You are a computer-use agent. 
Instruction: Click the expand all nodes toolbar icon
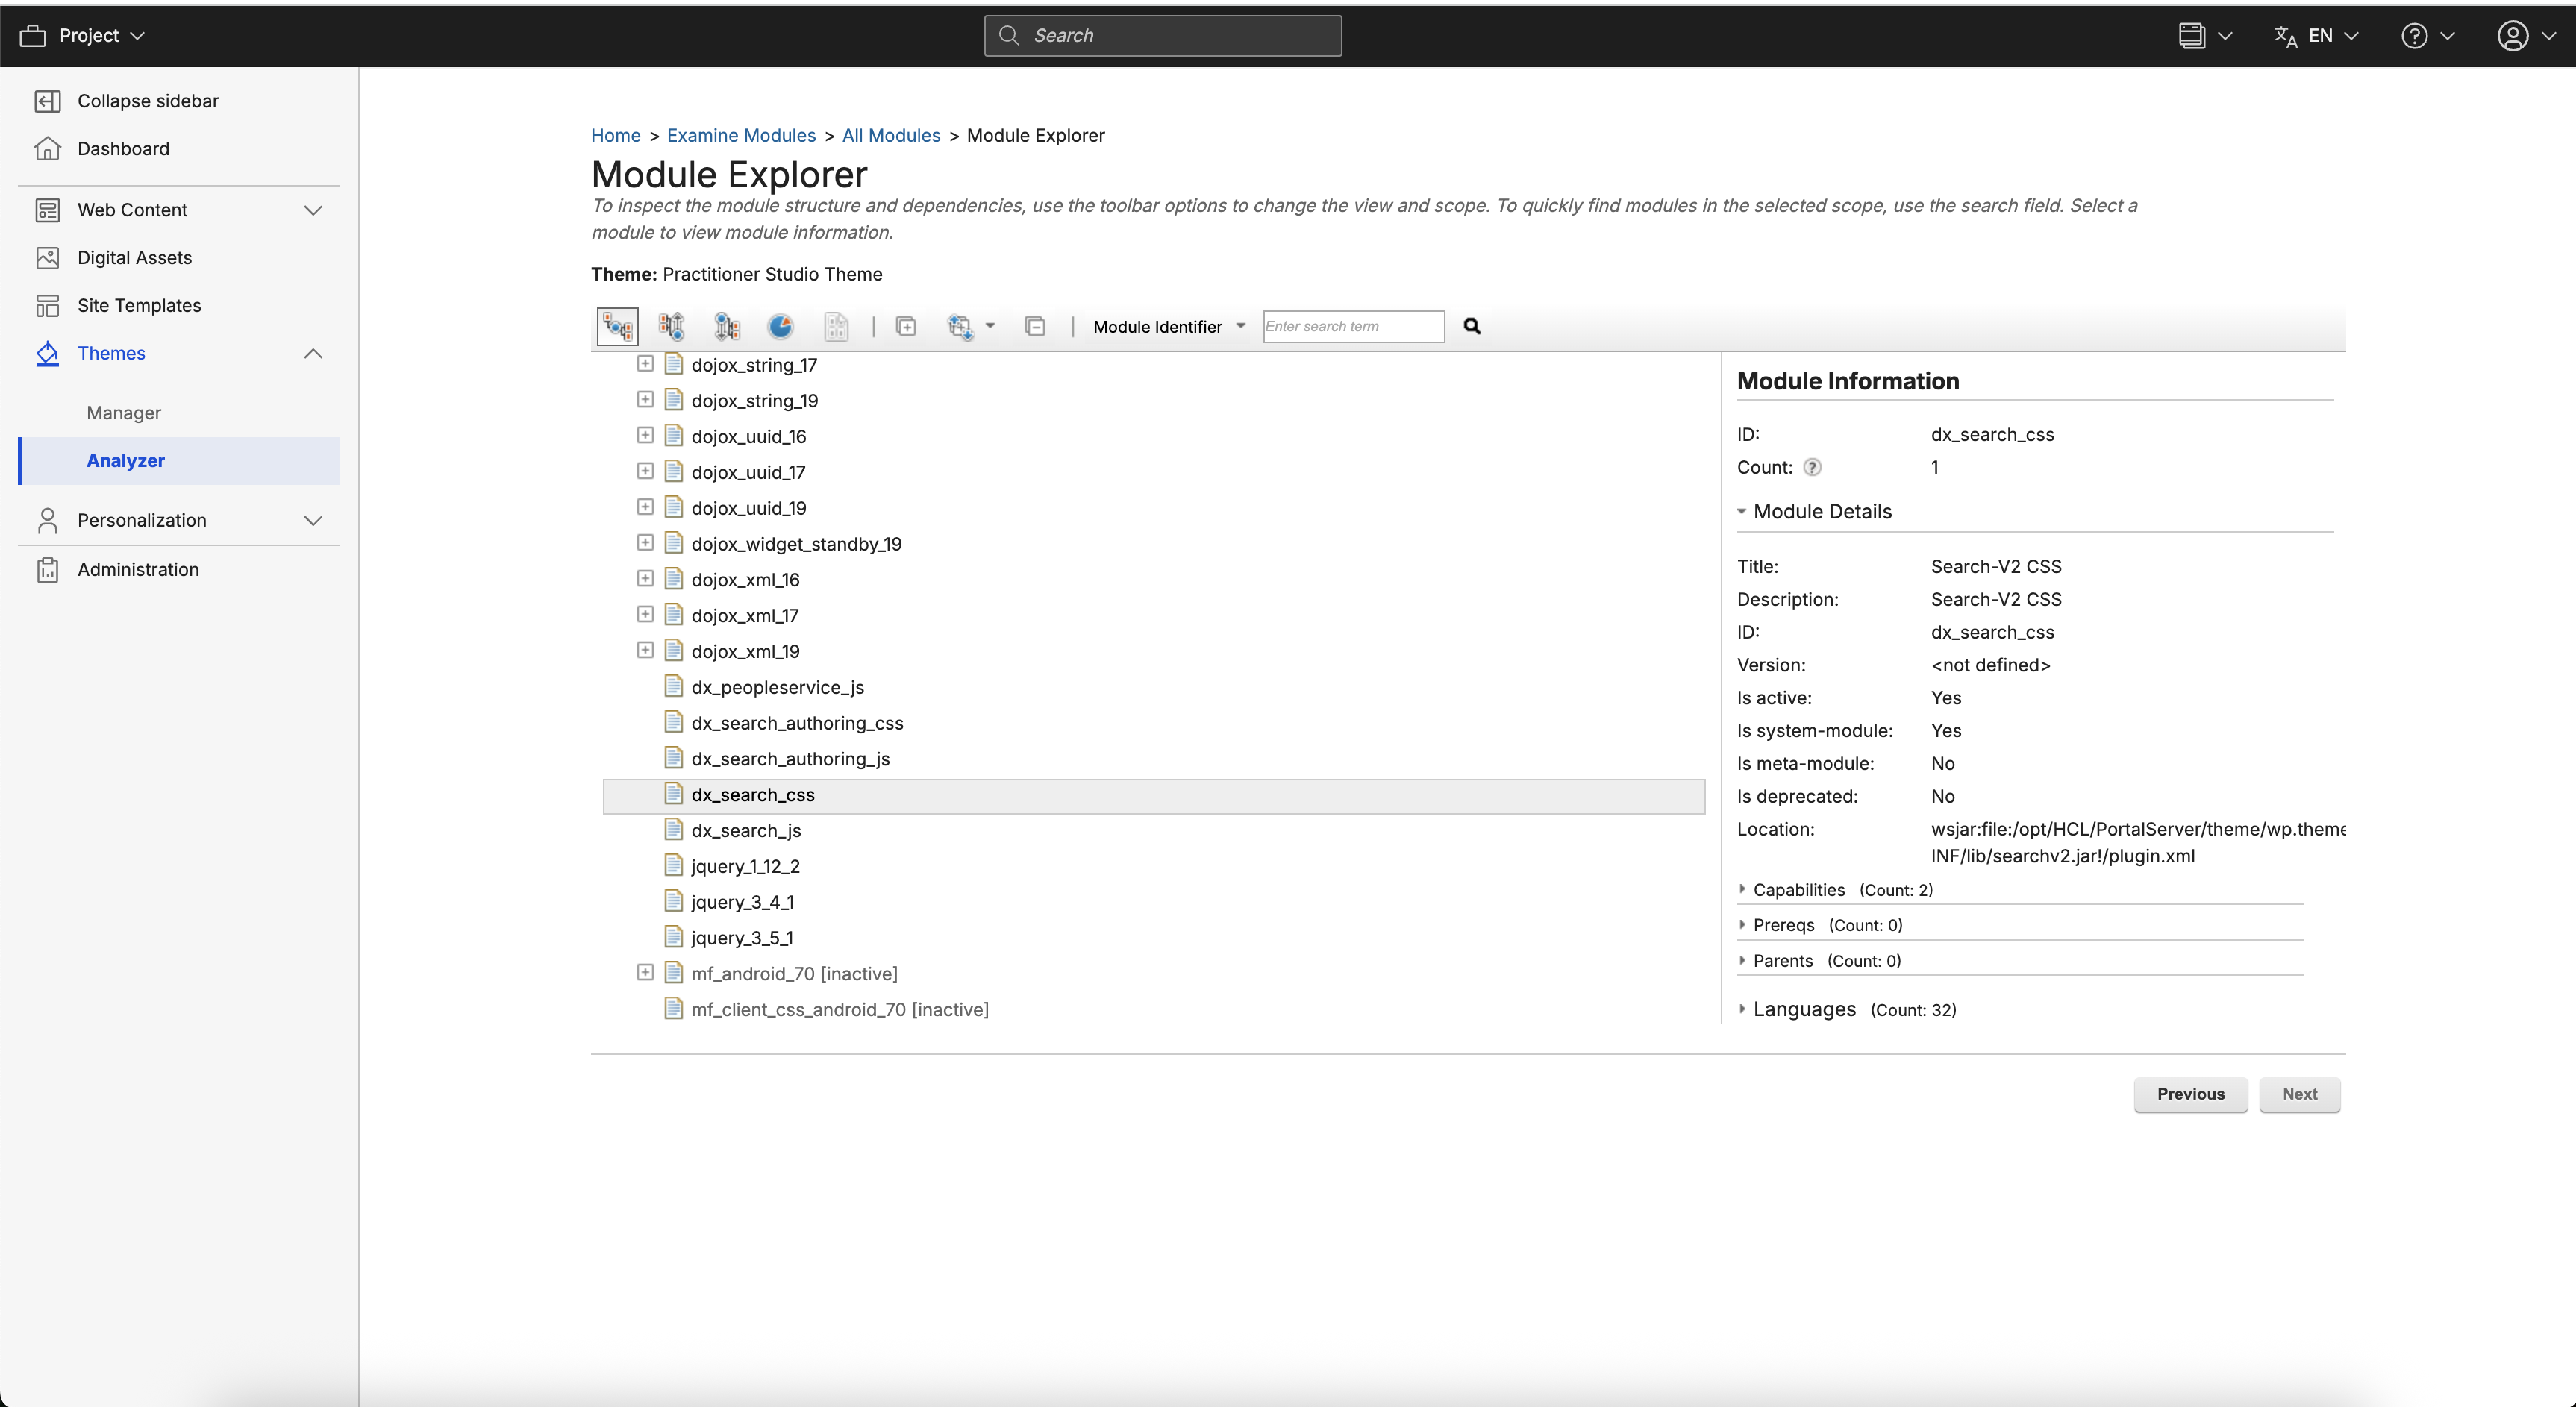pos(906,327)
